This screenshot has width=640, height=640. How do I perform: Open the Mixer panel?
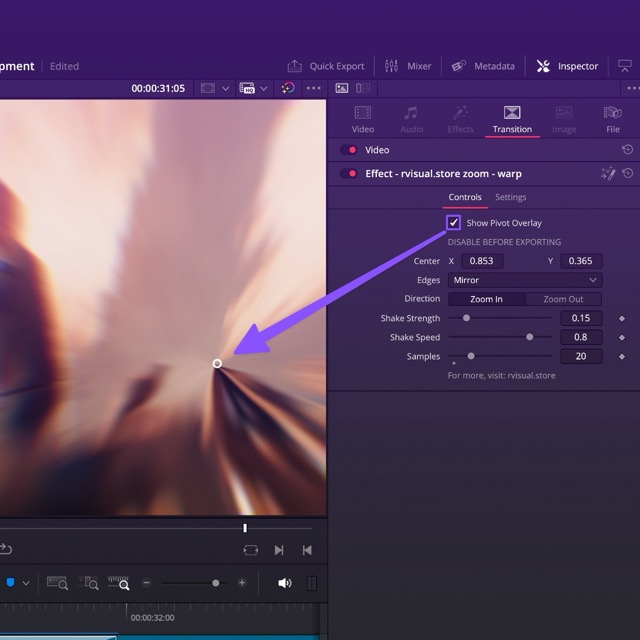click(x=408, y=66)
